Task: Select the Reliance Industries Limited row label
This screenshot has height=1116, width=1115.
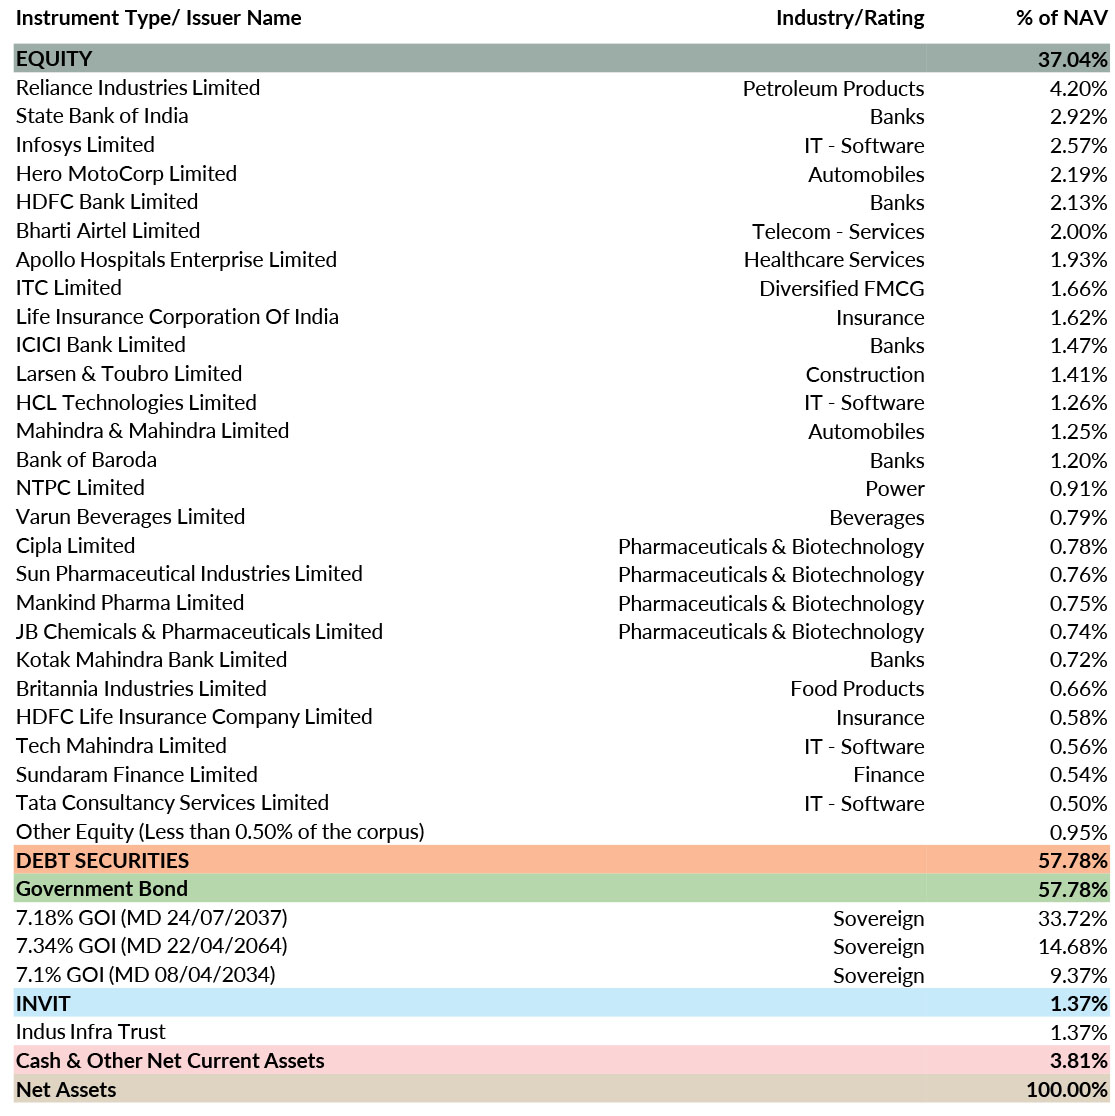Action: click(x=138, y=88)
